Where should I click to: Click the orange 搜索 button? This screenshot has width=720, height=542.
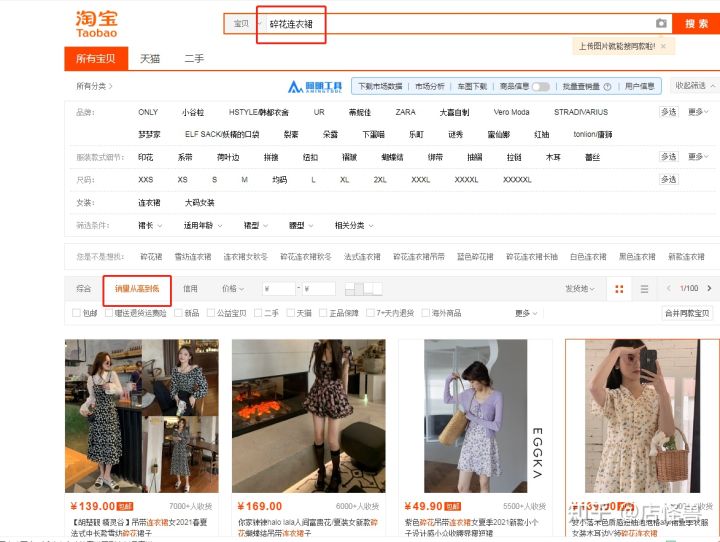(x=696, y=24)
